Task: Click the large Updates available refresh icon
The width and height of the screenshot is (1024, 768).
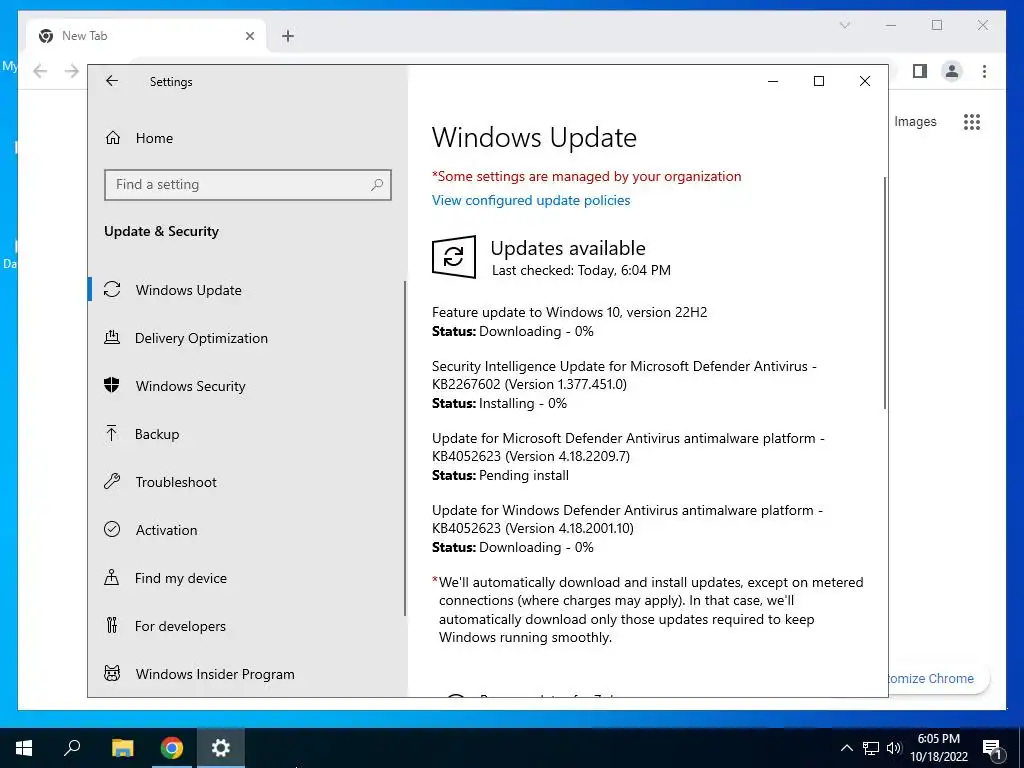Action: click(454, 257)
